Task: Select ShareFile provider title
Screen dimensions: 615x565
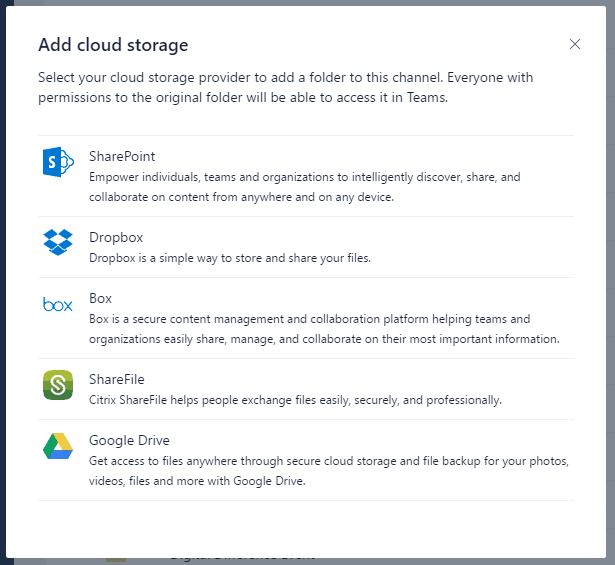Action: (x=117, y=379)
